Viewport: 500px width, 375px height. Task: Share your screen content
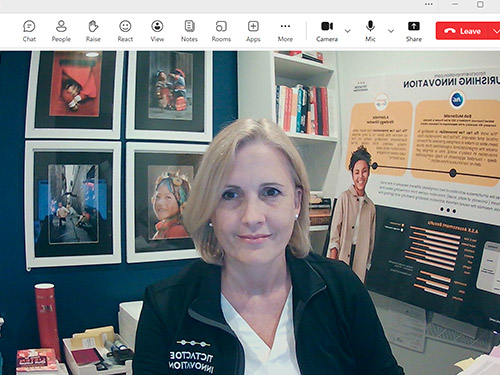[x=414, y=31]
